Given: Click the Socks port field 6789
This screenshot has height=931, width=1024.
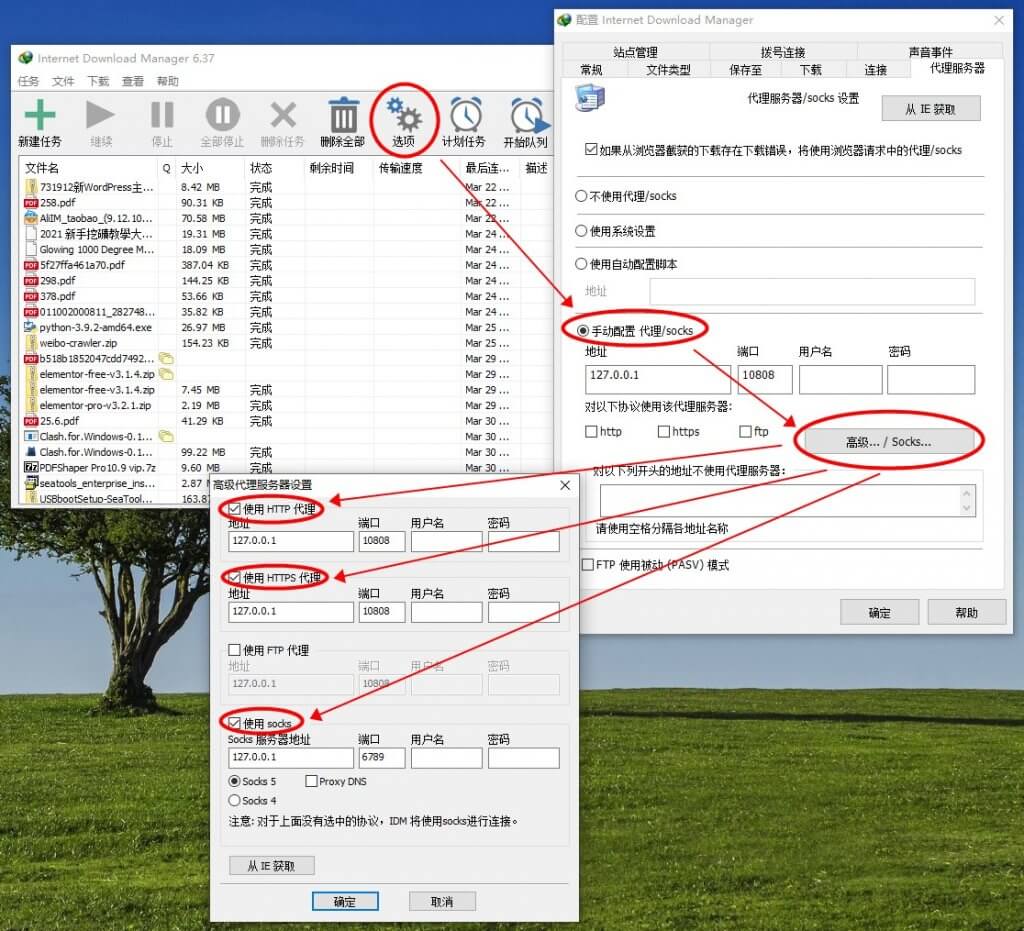Looking at the screenshot, I should click(382, 757).
